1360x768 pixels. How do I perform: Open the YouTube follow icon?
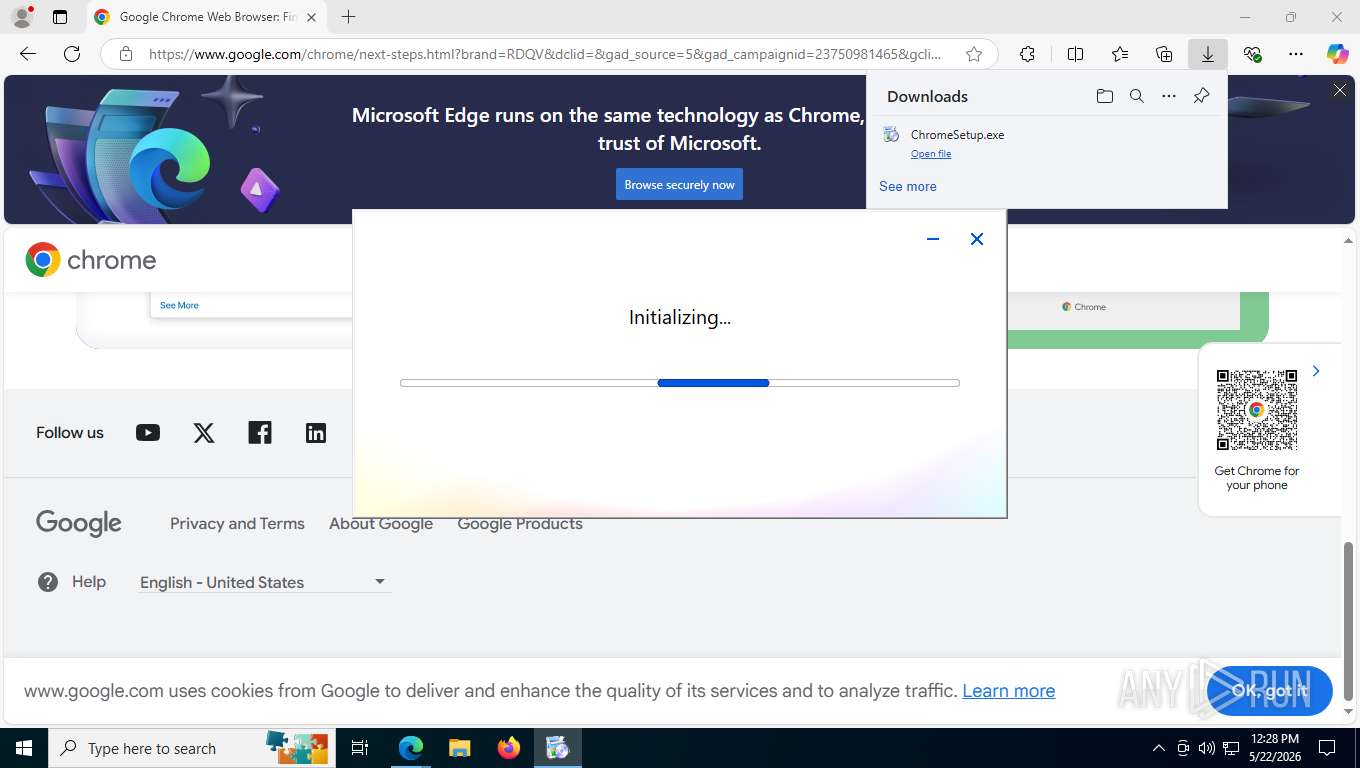point(148,433)
